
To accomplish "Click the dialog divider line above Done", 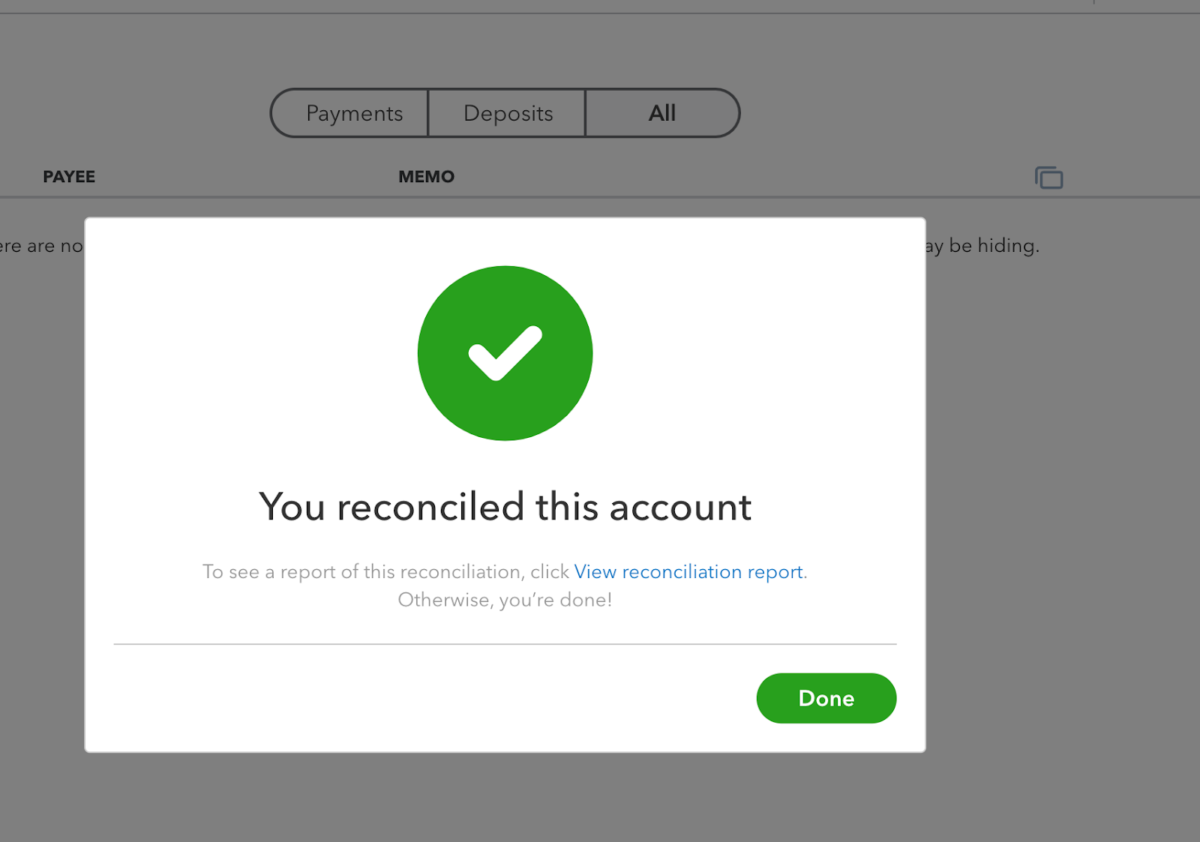I will tap(505, 643).
